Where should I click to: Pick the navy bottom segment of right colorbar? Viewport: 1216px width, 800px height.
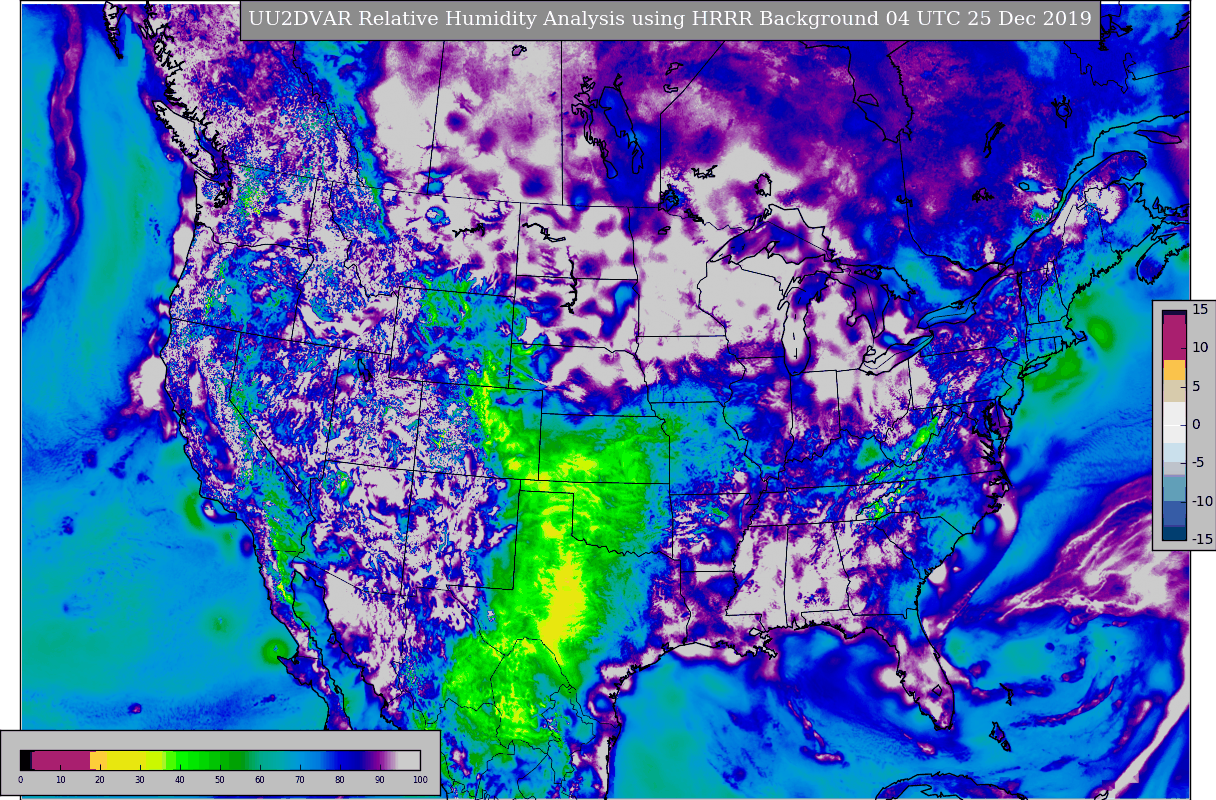pyautogui.click(x=1174, y=533)
